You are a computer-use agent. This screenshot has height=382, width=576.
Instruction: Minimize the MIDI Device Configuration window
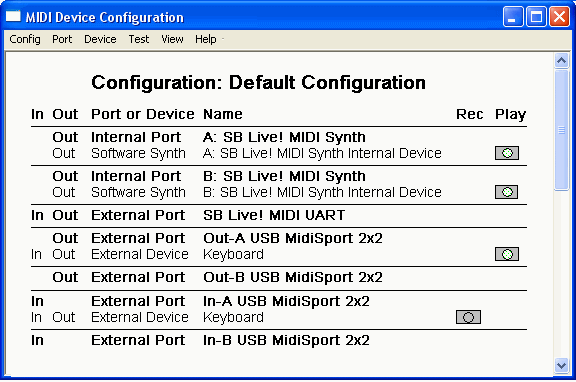513,17
